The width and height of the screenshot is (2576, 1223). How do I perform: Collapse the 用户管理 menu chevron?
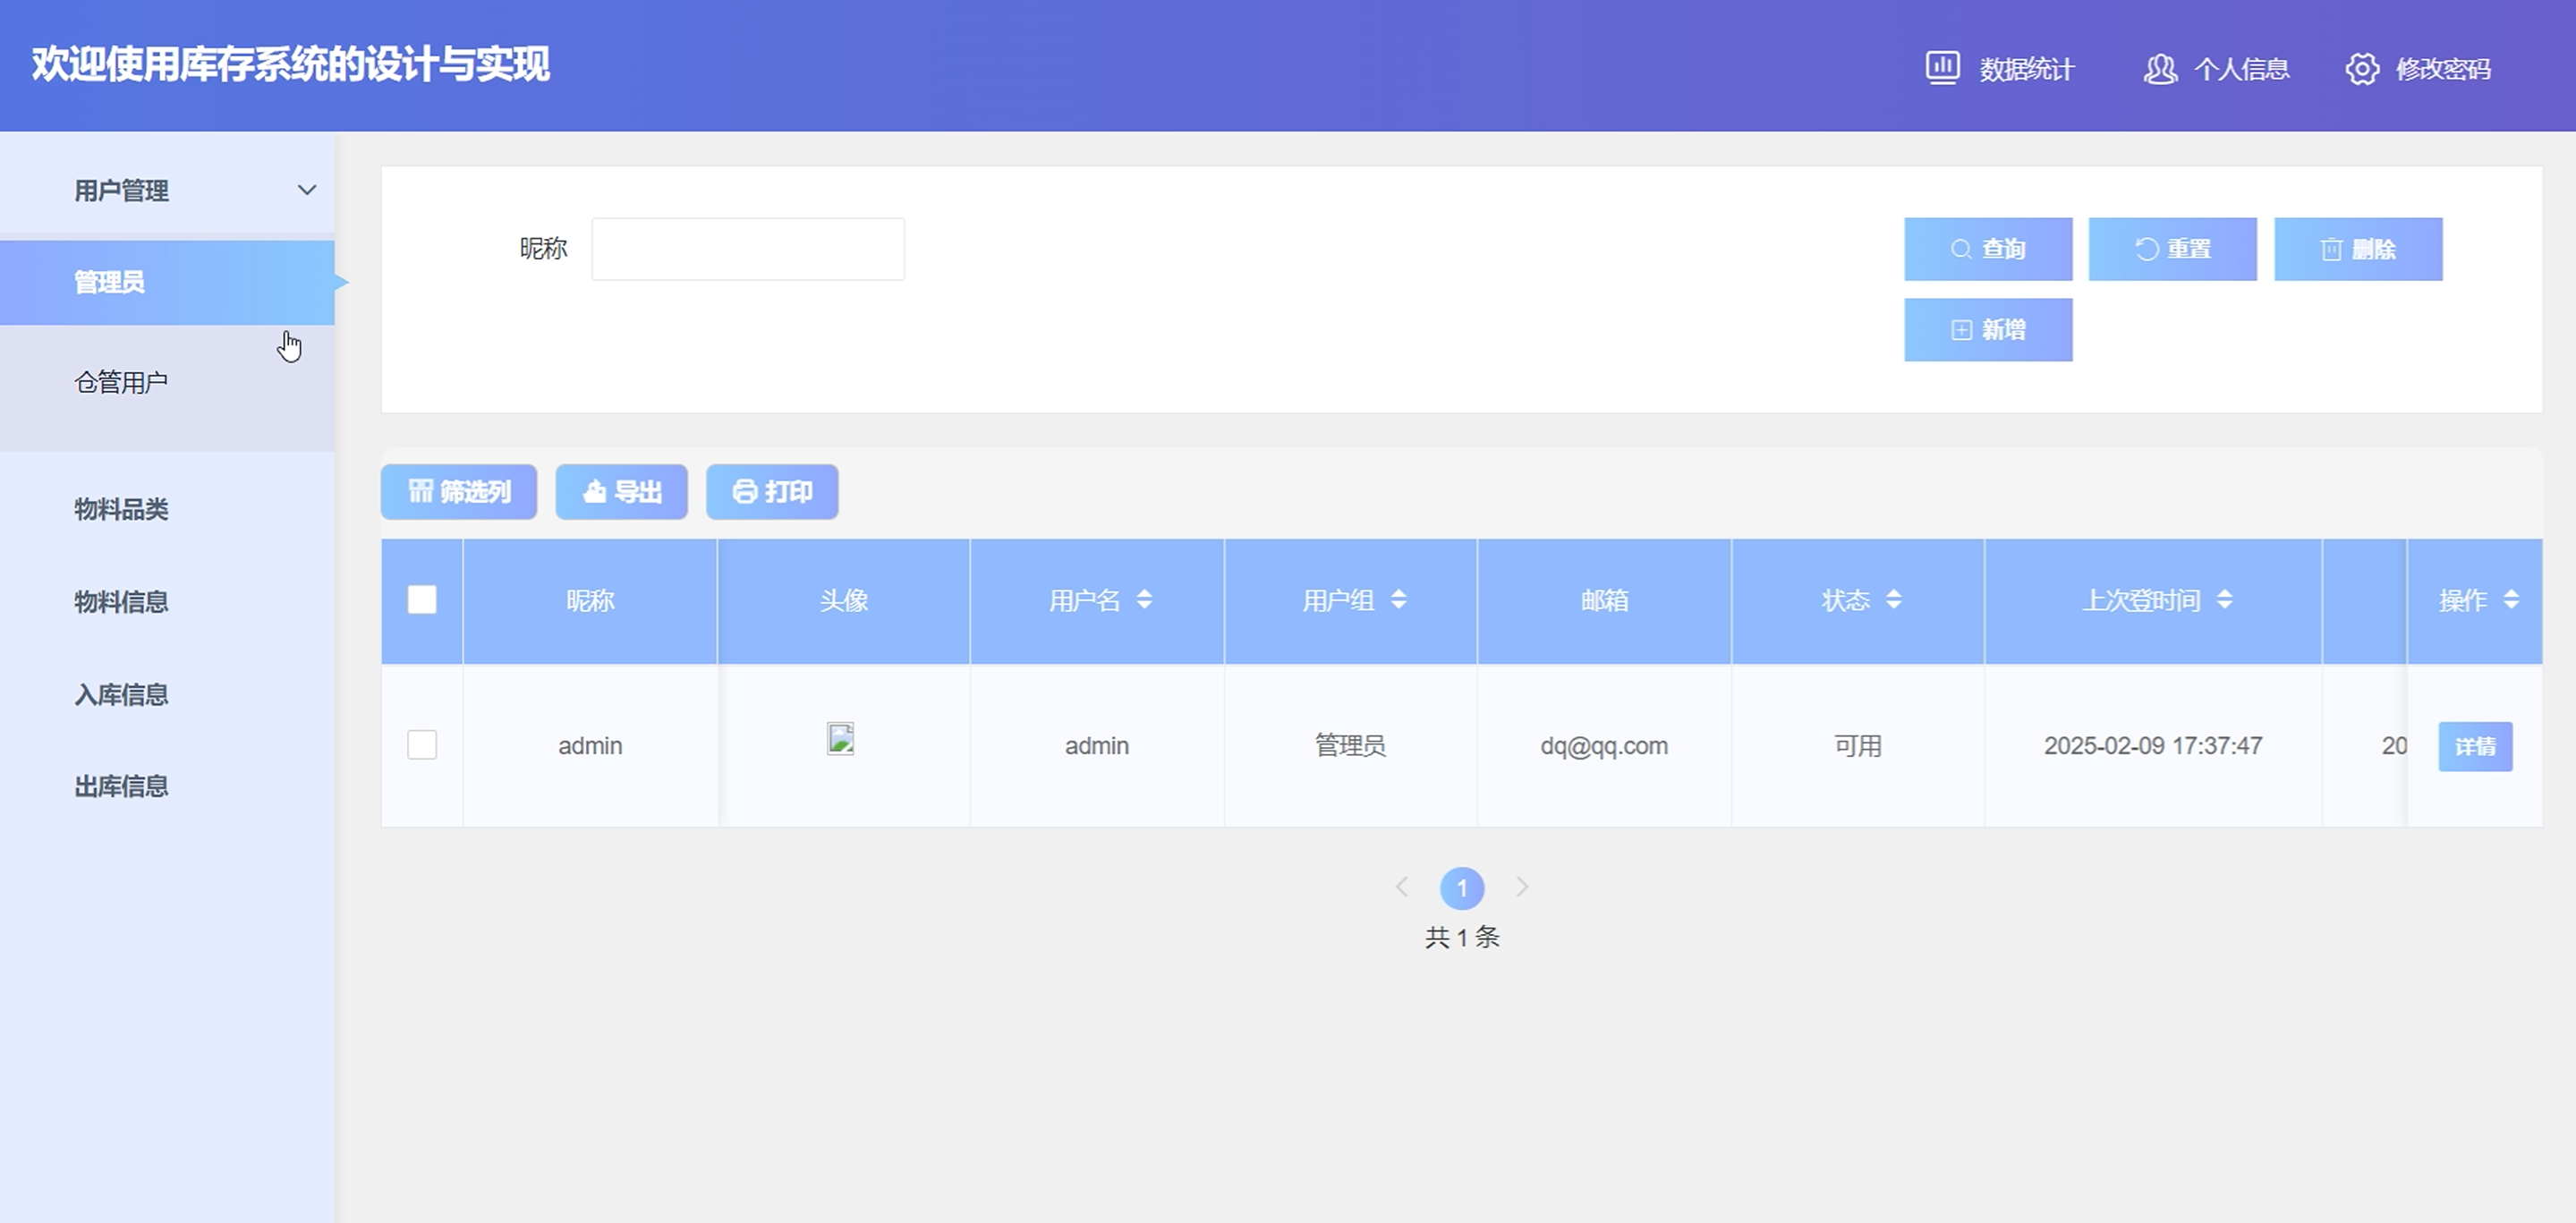pos(307,190)
